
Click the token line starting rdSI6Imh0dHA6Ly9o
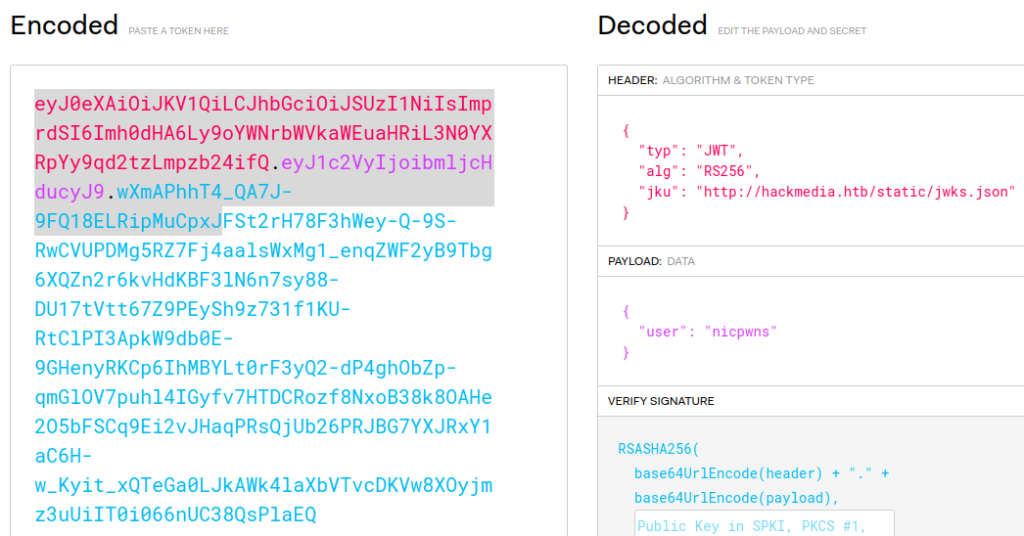point(263,133)
